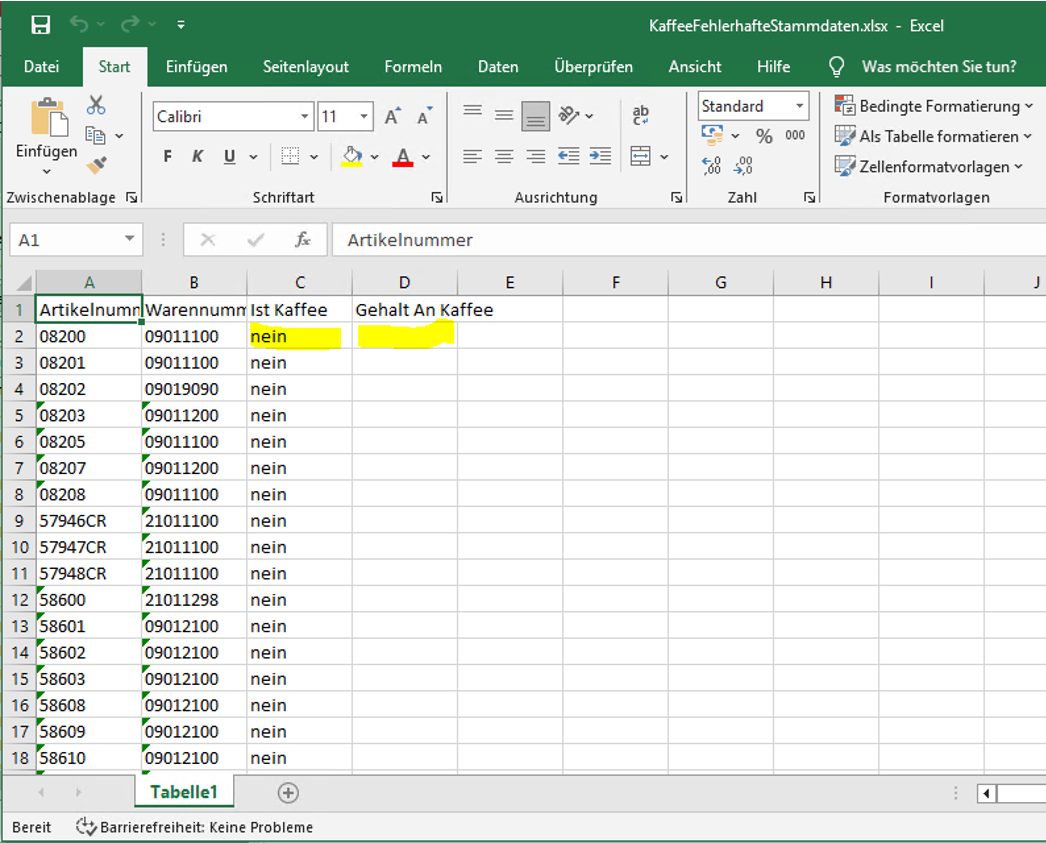Click the Percent Style icon
Viewport: 1046px width, 843px height.
coord(764,136)
